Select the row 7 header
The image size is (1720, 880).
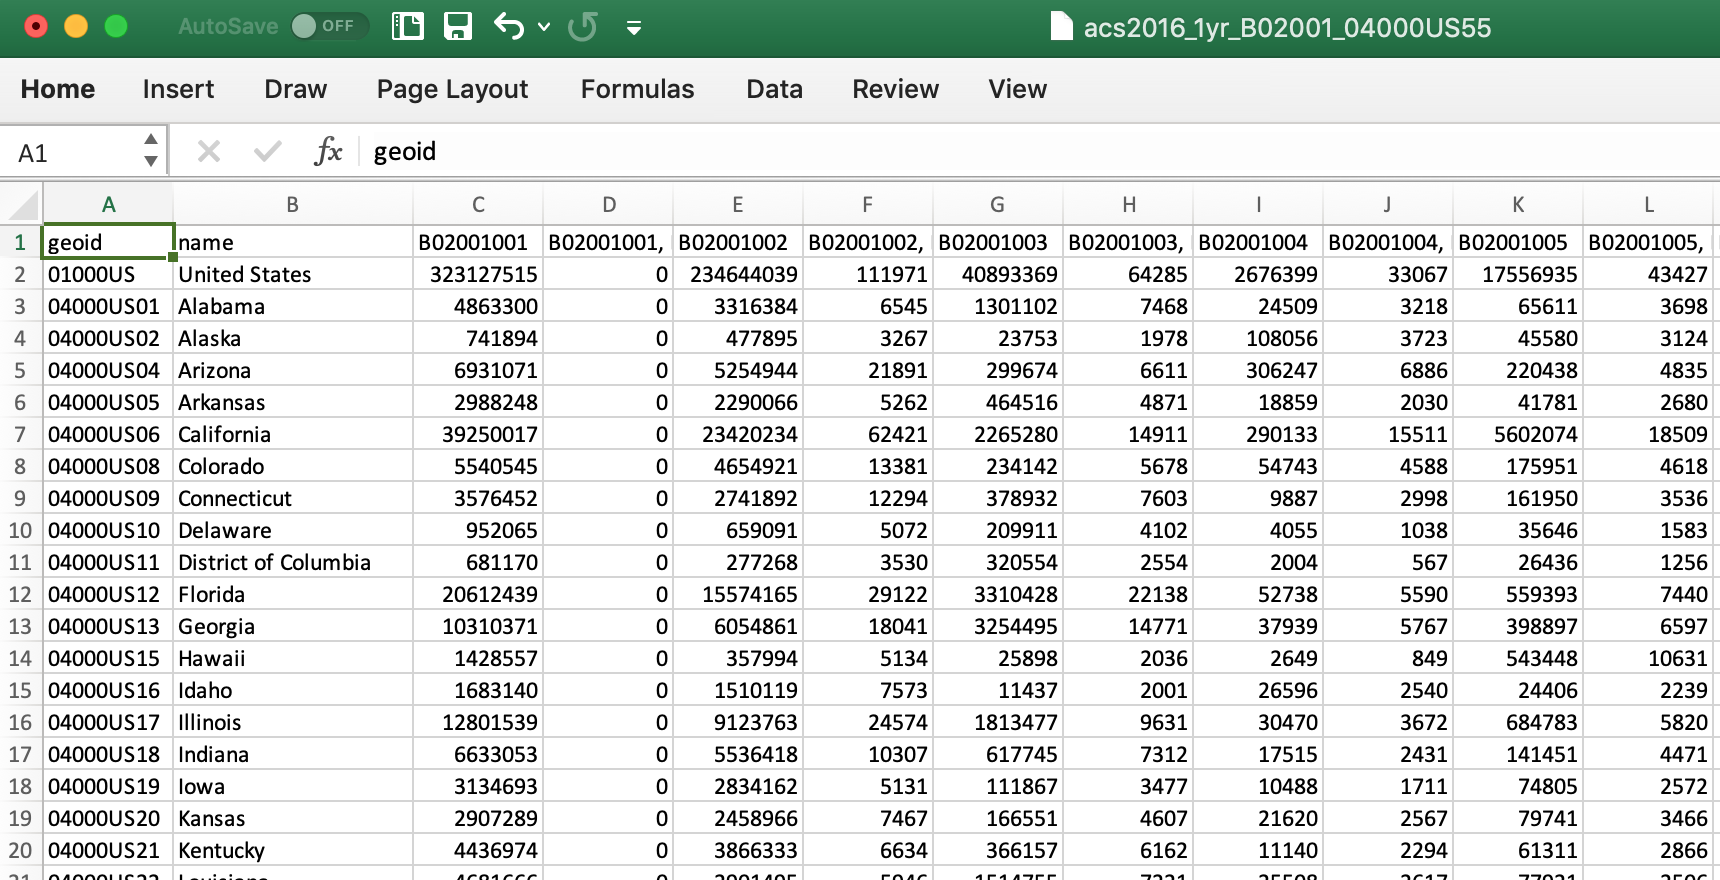point(20,434)
